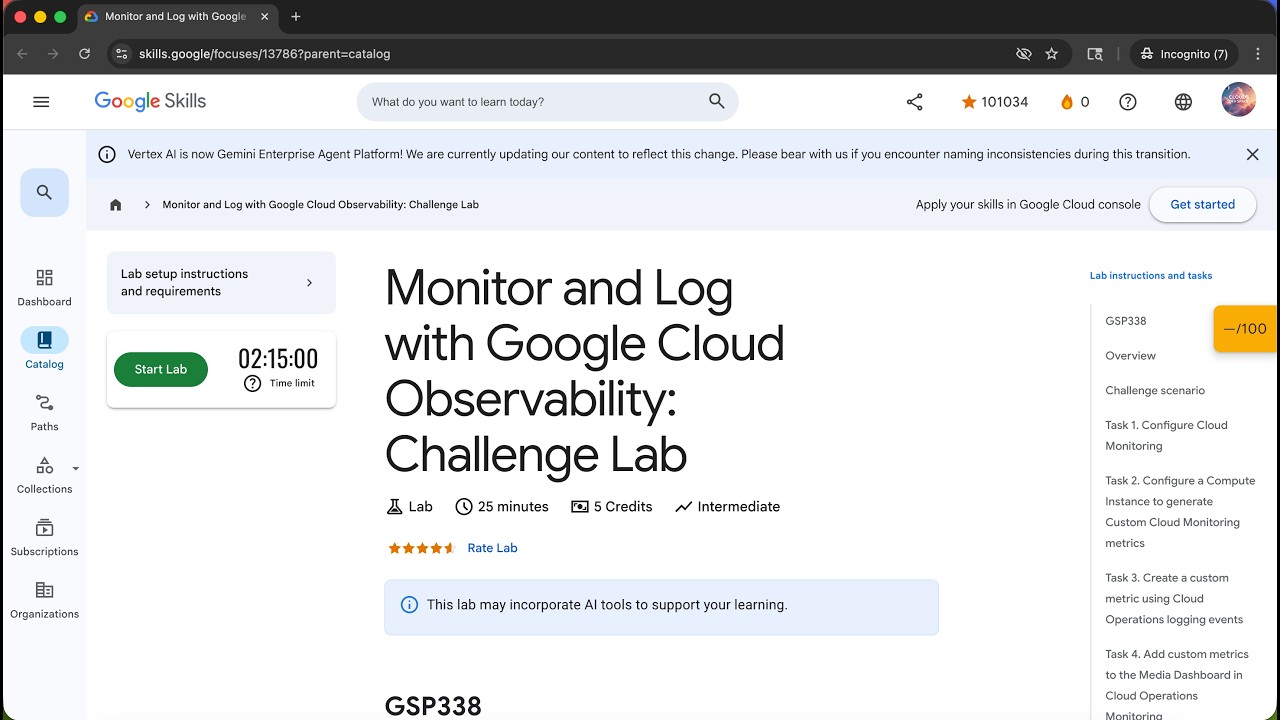Expand the Collections dropdown arrow

[75, 468]
